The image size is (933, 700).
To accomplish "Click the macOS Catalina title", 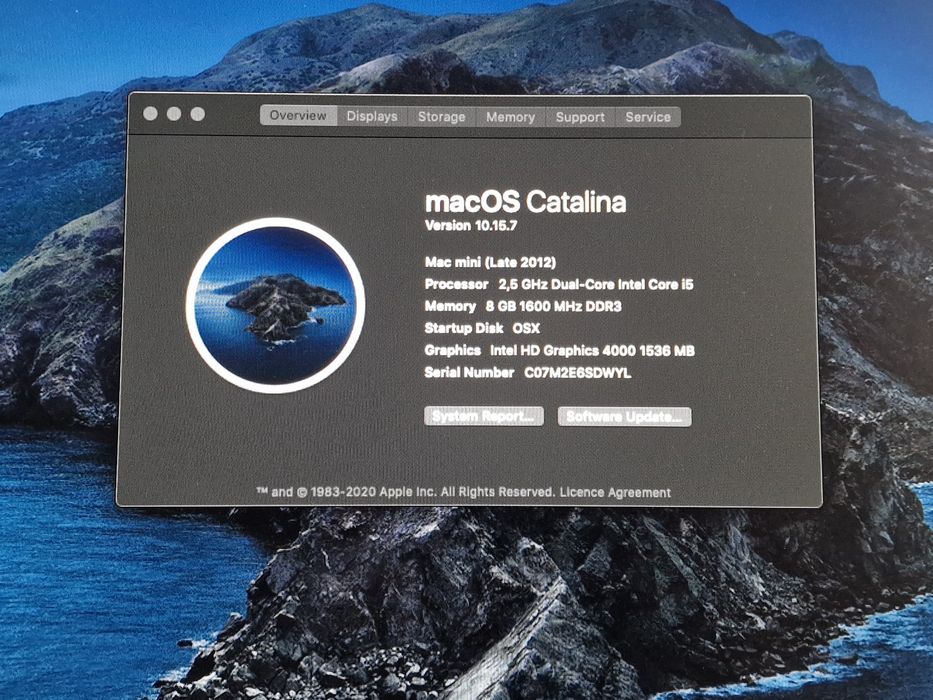I will click(x=525, y=202).
